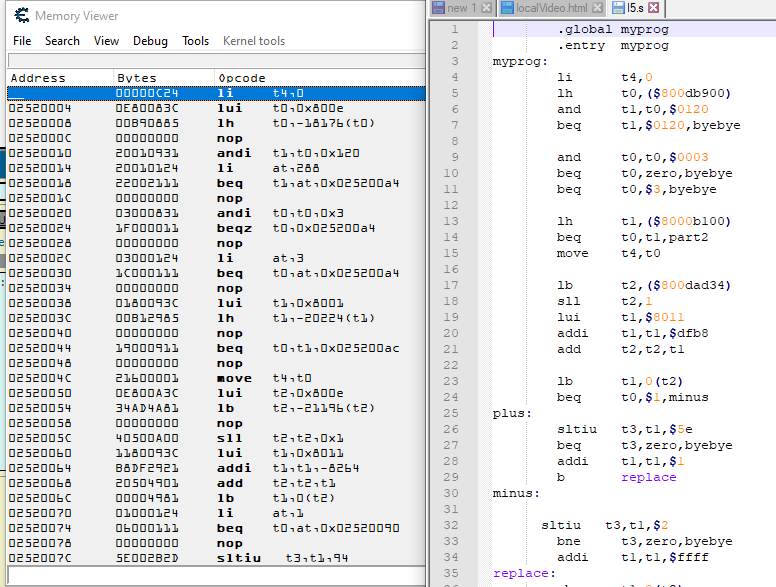Click the save icon on the 'new 1' tab
The width and height of the screenshot is (776, 587).
tap(438, 8)
